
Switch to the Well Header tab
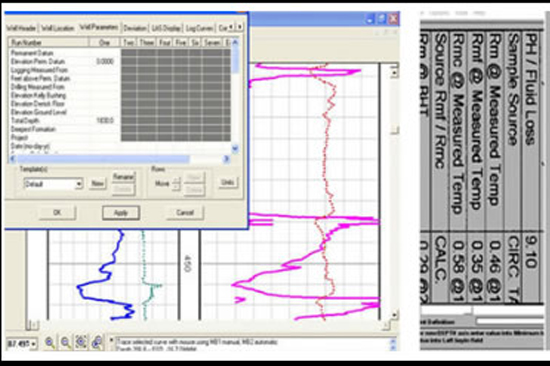(x=22, y=28)
